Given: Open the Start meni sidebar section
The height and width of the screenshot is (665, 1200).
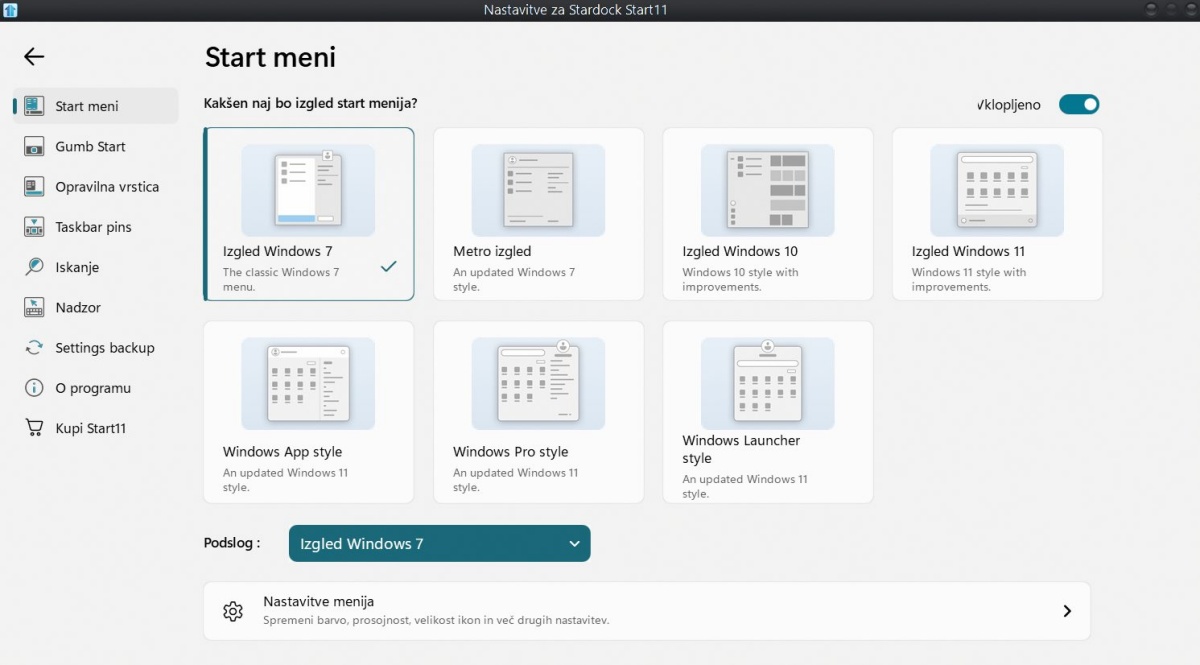Looking at the screenshot, I should (96, 106).
